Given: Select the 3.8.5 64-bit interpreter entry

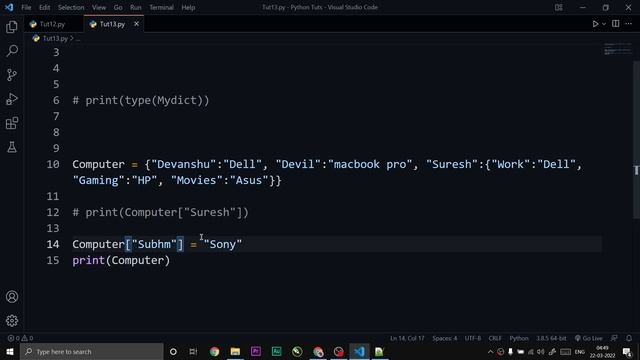Looking at the screenshot, I should (x=551, y=338).
